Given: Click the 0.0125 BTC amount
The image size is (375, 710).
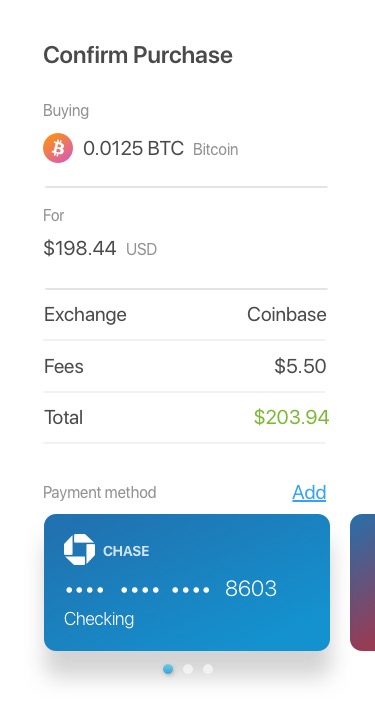Looking at the screenshot, I should [134, 149].
